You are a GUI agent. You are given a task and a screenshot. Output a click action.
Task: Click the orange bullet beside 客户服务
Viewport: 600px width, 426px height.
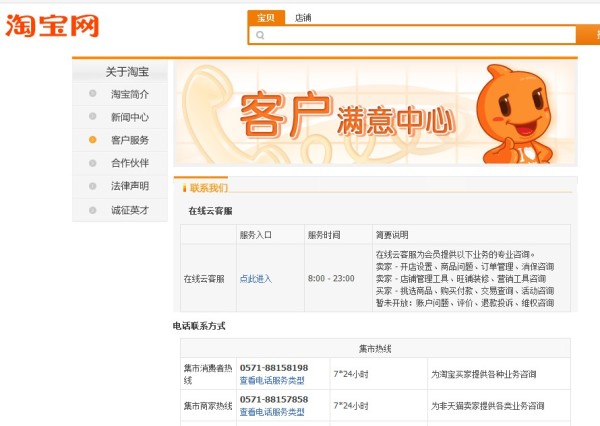(93, 140)
